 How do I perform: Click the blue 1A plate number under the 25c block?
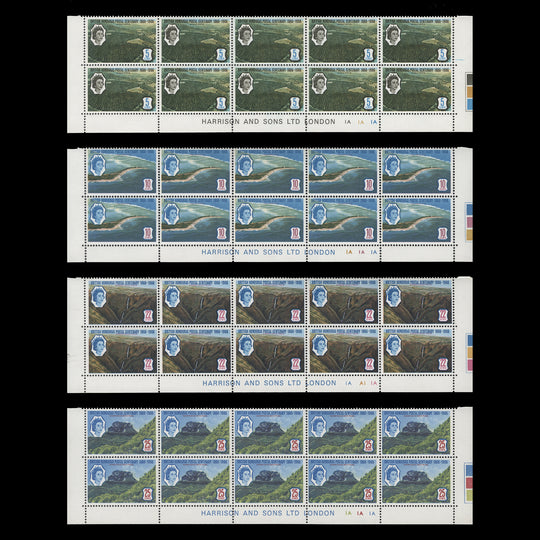click(x=373, y=513)
